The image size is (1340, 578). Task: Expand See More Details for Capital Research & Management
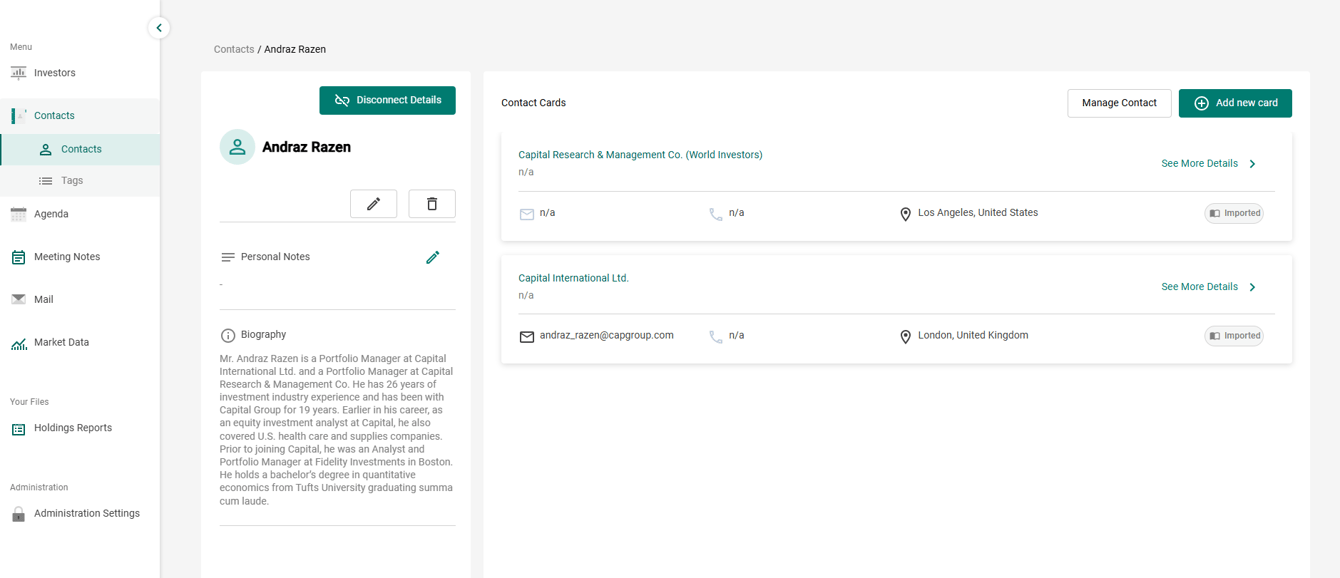pyautogui.click(x=1209, y=163)
